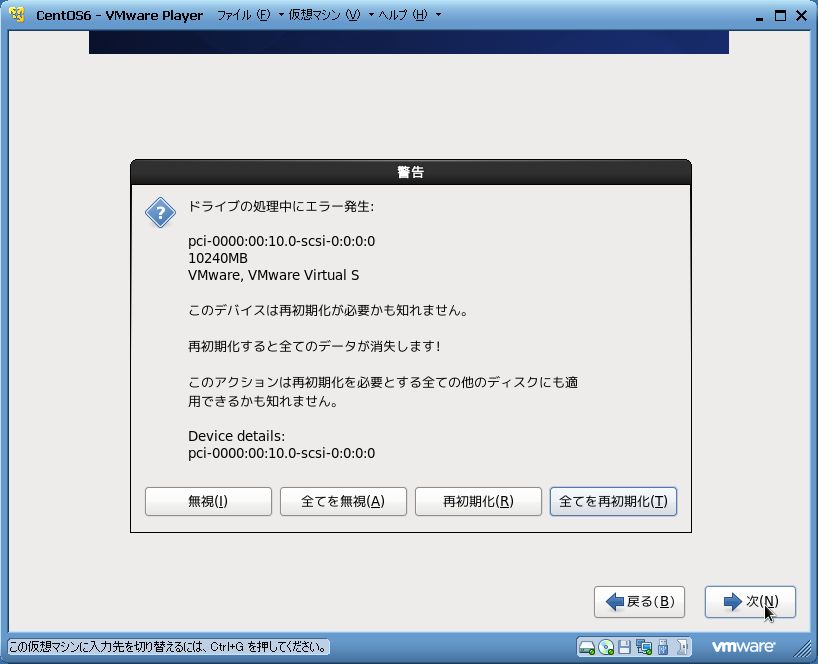Choose the 全てを無視(A) button

[343, 501]
